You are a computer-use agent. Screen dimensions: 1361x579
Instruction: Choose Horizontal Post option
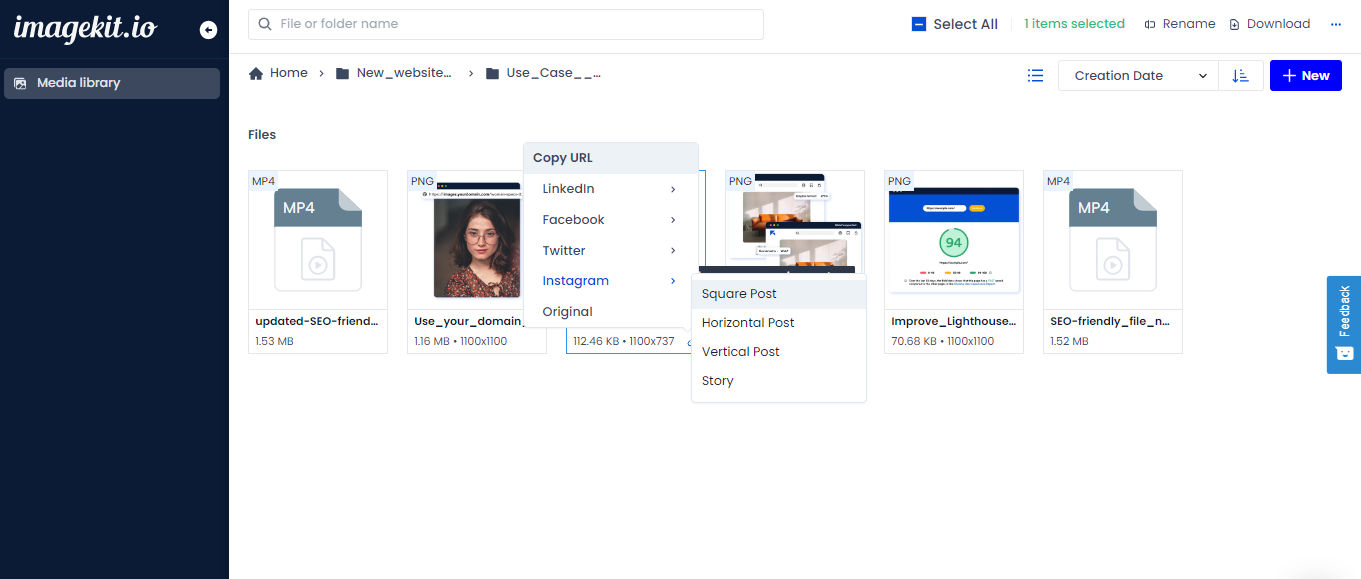click(x=779, y=323)
